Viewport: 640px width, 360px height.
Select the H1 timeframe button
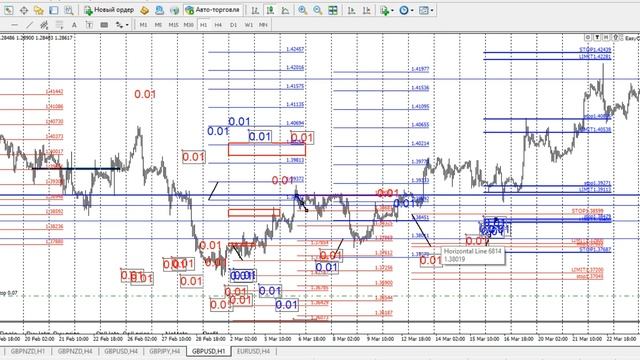tap(203, 25)
